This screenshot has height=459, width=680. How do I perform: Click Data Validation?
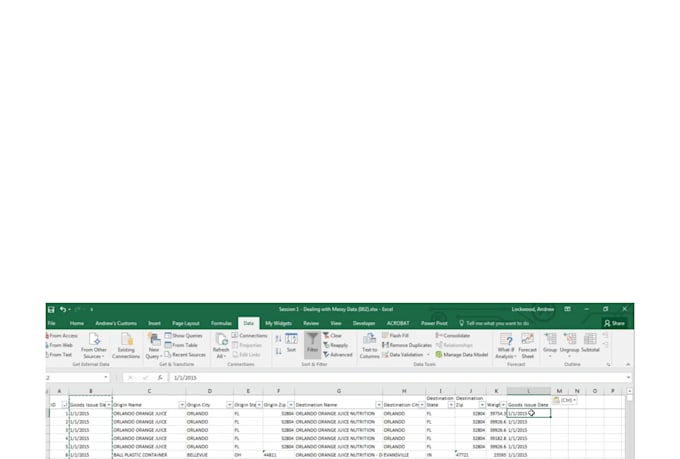point(402,355)
